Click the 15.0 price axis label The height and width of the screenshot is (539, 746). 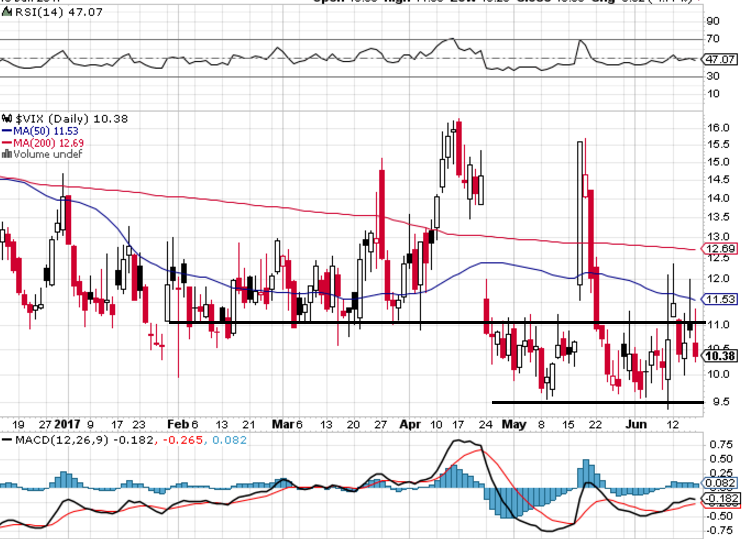pyautogui.click(x=718, y=162)
